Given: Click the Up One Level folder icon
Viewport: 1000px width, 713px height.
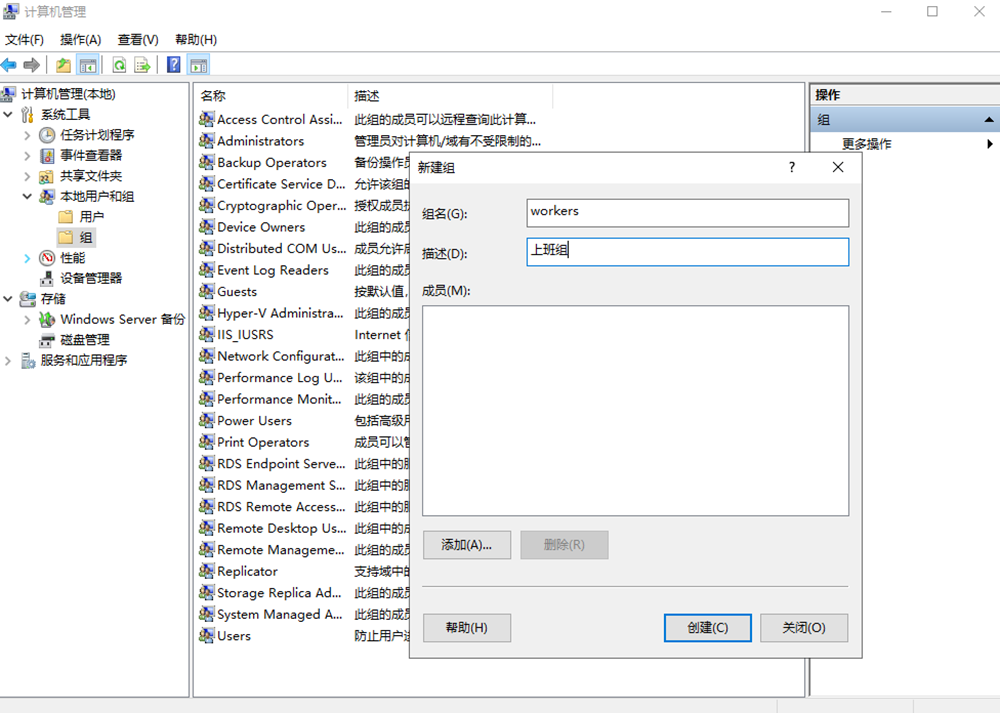Looking at the screenshot, I should point(64,65).
